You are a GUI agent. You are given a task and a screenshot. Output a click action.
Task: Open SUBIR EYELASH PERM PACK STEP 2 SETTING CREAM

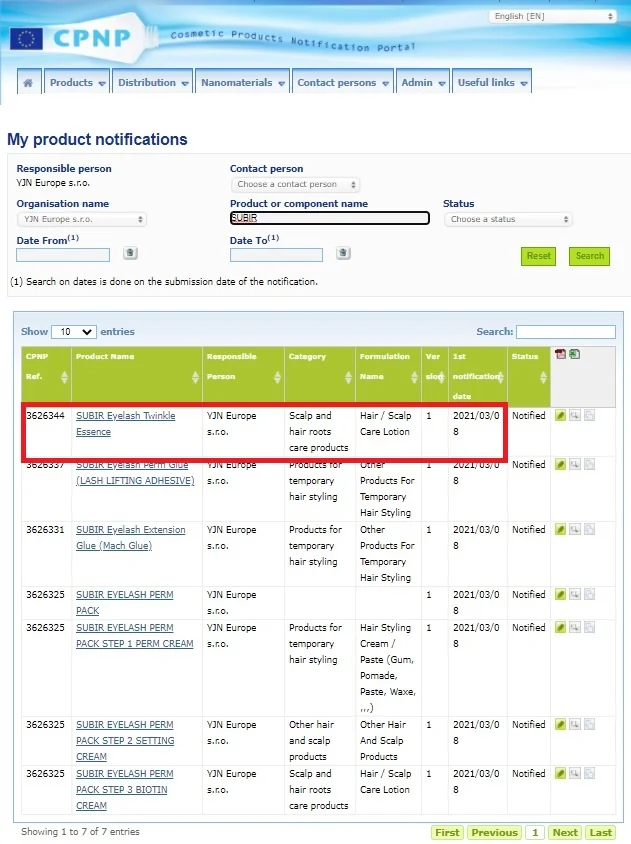pyautogui.click(x=125, y=741)
